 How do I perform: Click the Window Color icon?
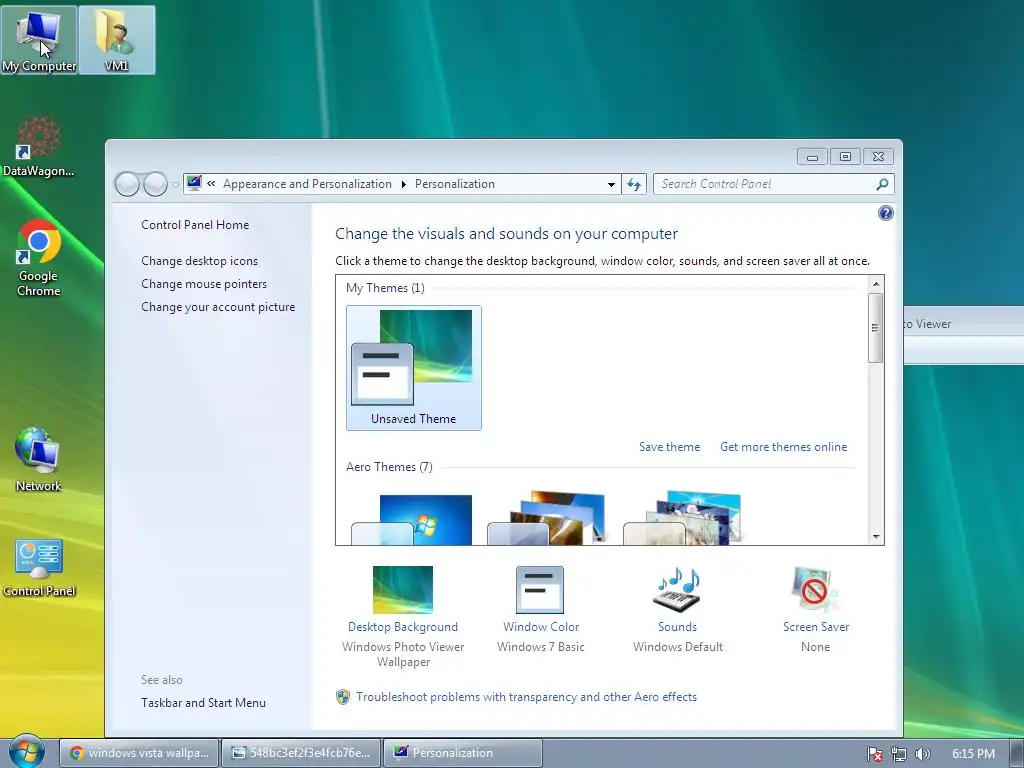[540, 589]
